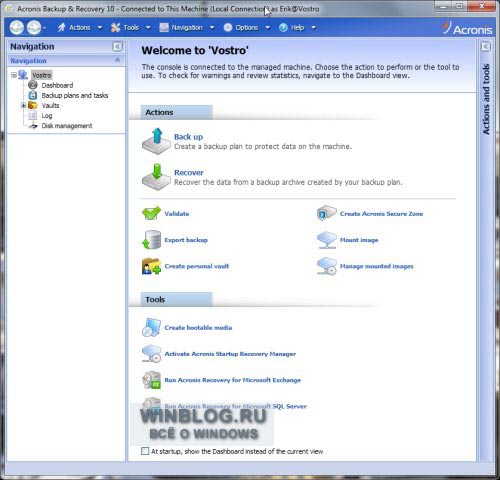
Task: Collapse the Vostro tree node
Action: (x=14, y=75)
